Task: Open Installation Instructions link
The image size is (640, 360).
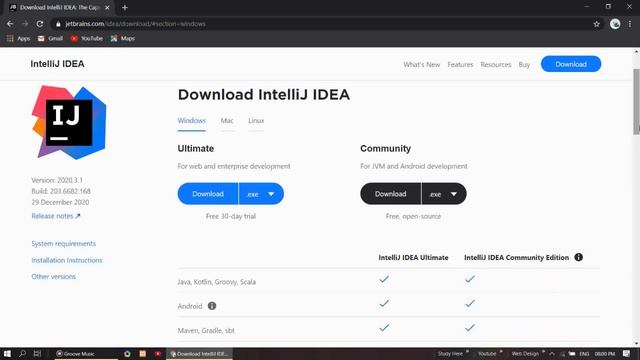Action: 67,260
